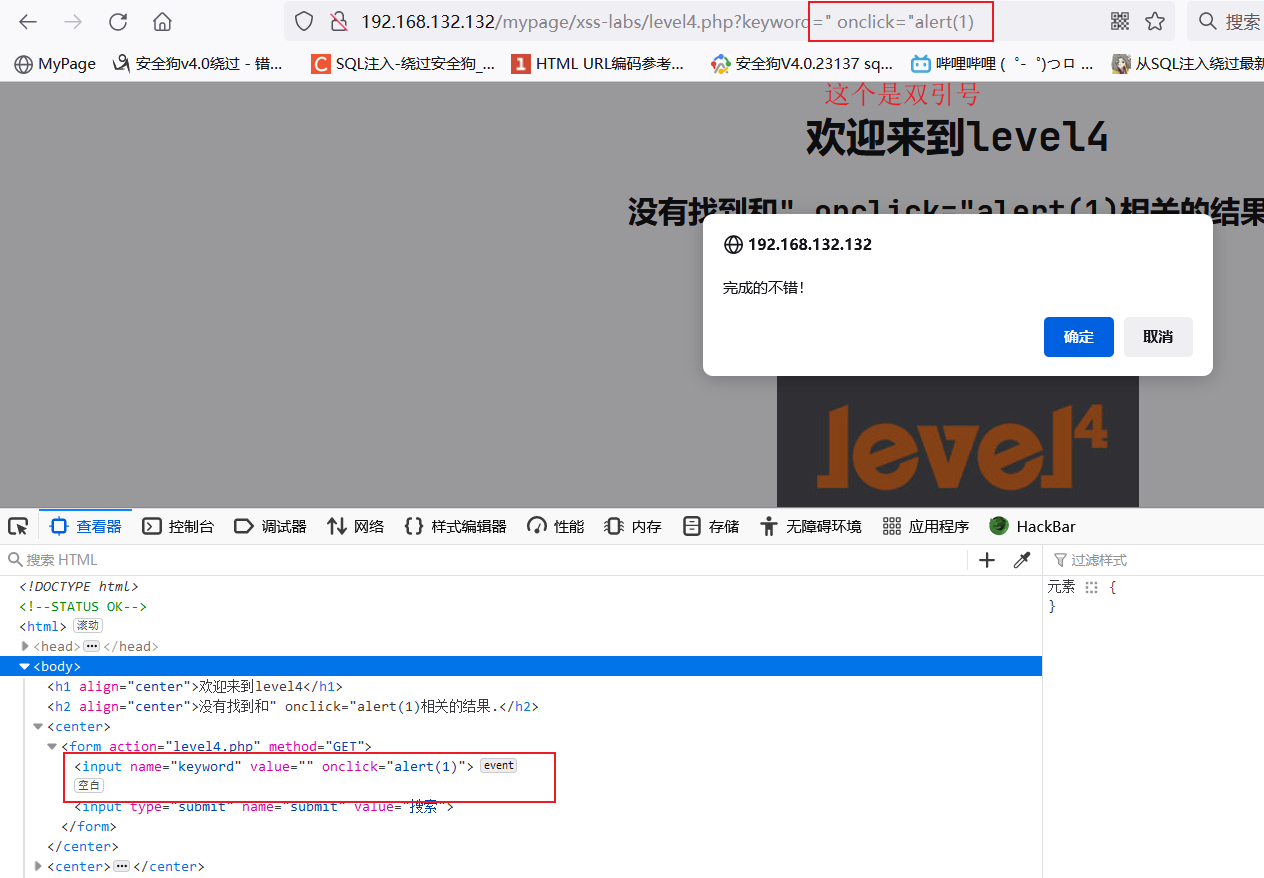Expand the head element in the inspector
The height and width of the screenshot is (878, 1264).
tap(24, 646)
